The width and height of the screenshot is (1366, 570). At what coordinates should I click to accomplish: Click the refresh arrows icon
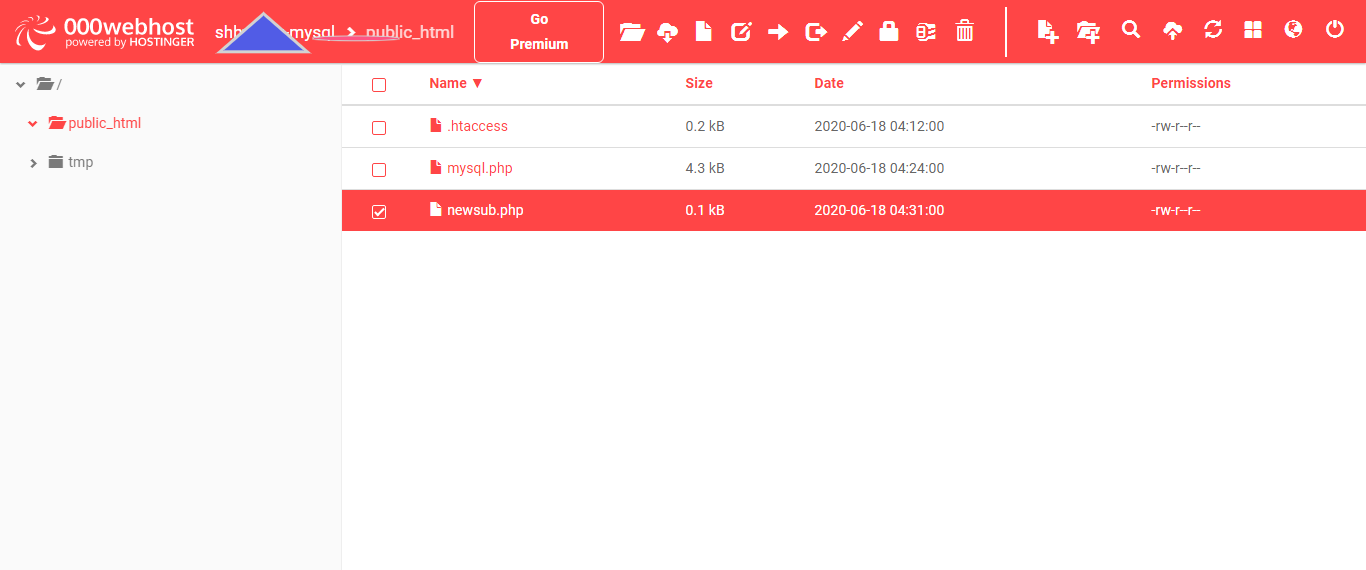(x=1213, y=30)
